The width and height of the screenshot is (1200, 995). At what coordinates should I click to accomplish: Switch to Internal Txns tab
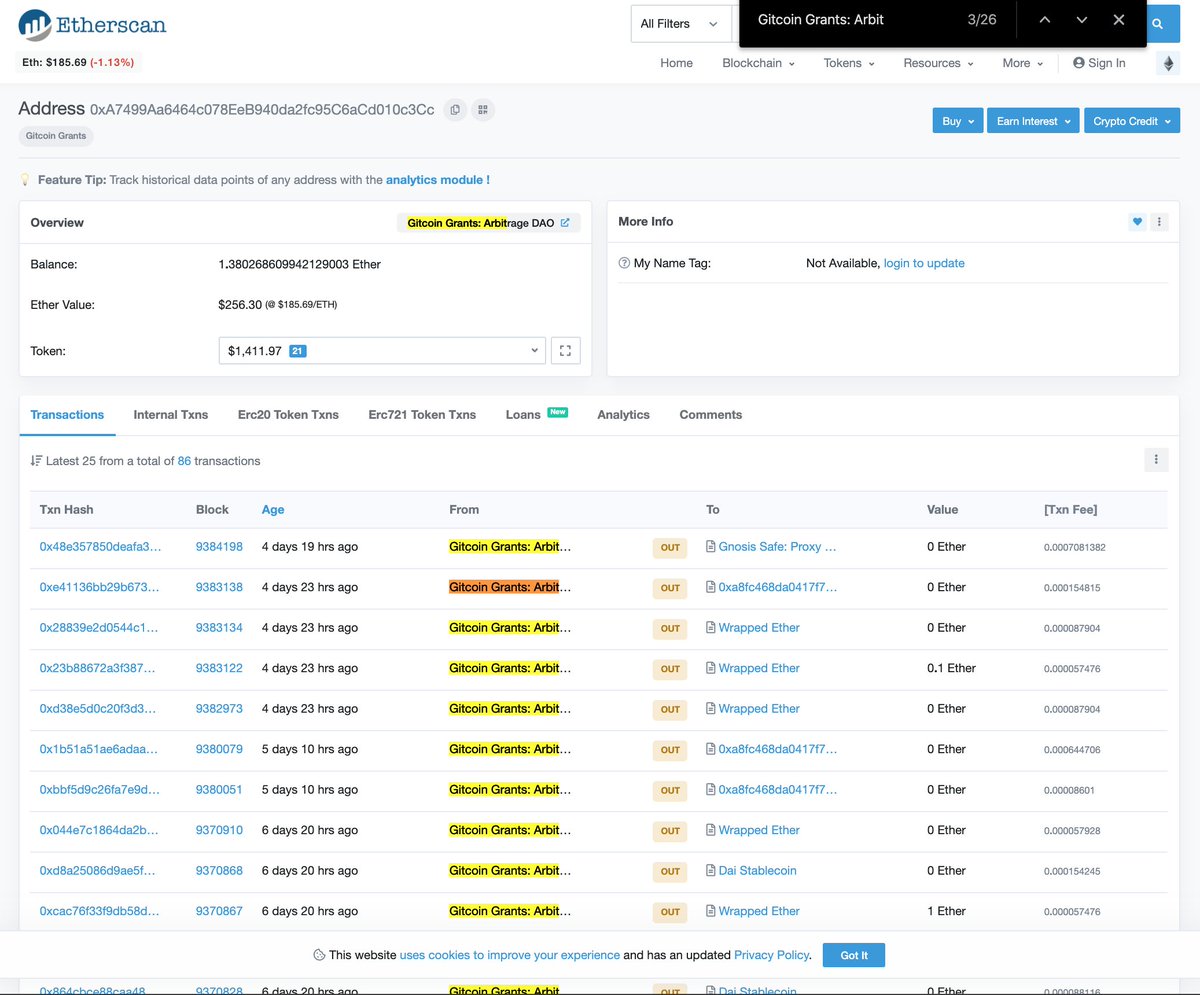point(171,414)
